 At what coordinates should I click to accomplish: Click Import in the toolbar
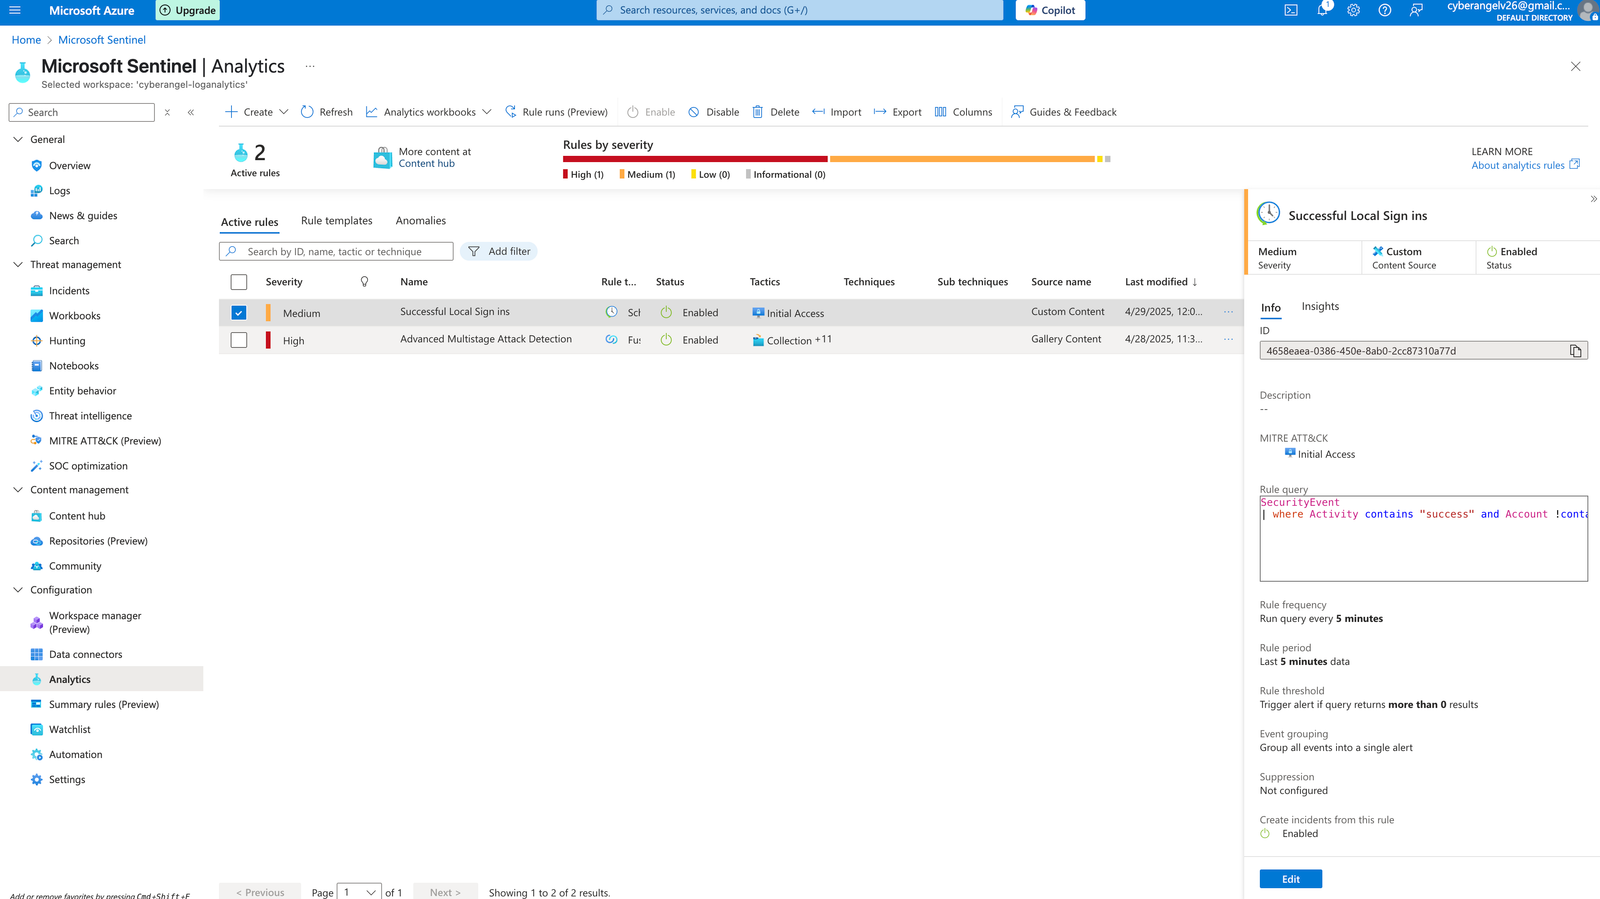(836, 112)
